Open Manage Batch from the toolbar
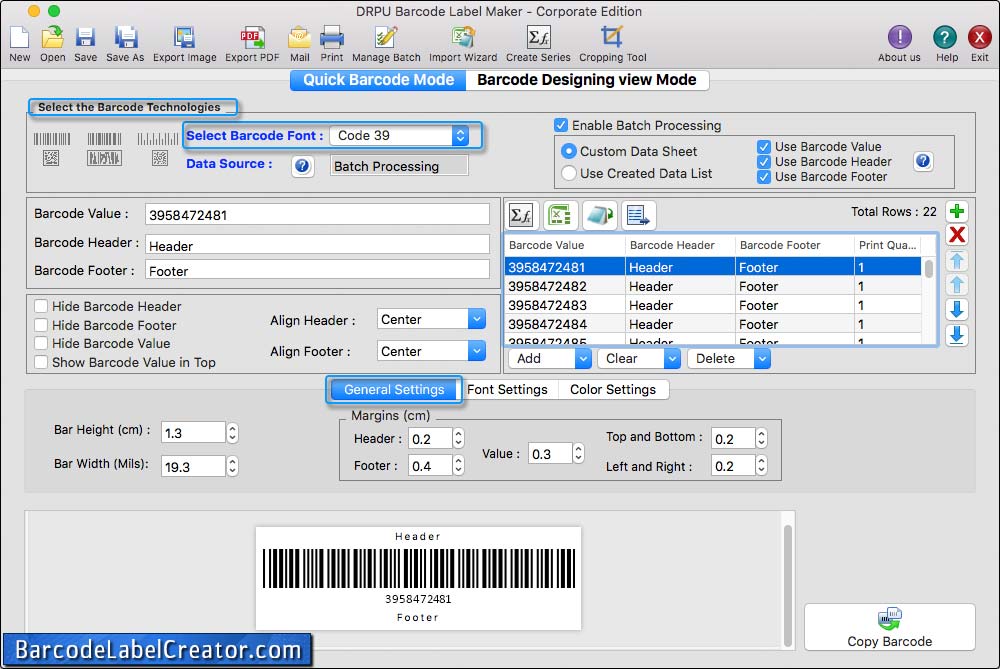This screenshot has width=1000, height=669. pos(386,38)
